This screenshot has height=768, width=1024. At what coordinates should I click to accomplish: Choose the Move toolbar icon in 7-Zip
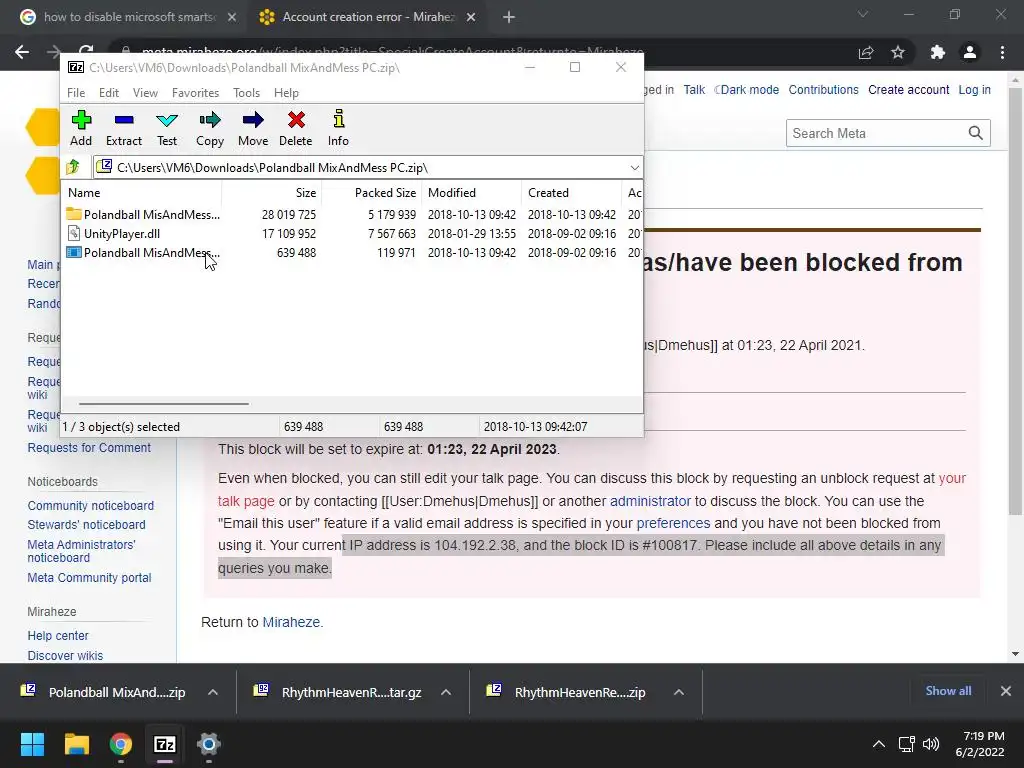pyautogui.click(x=253, y=128)
